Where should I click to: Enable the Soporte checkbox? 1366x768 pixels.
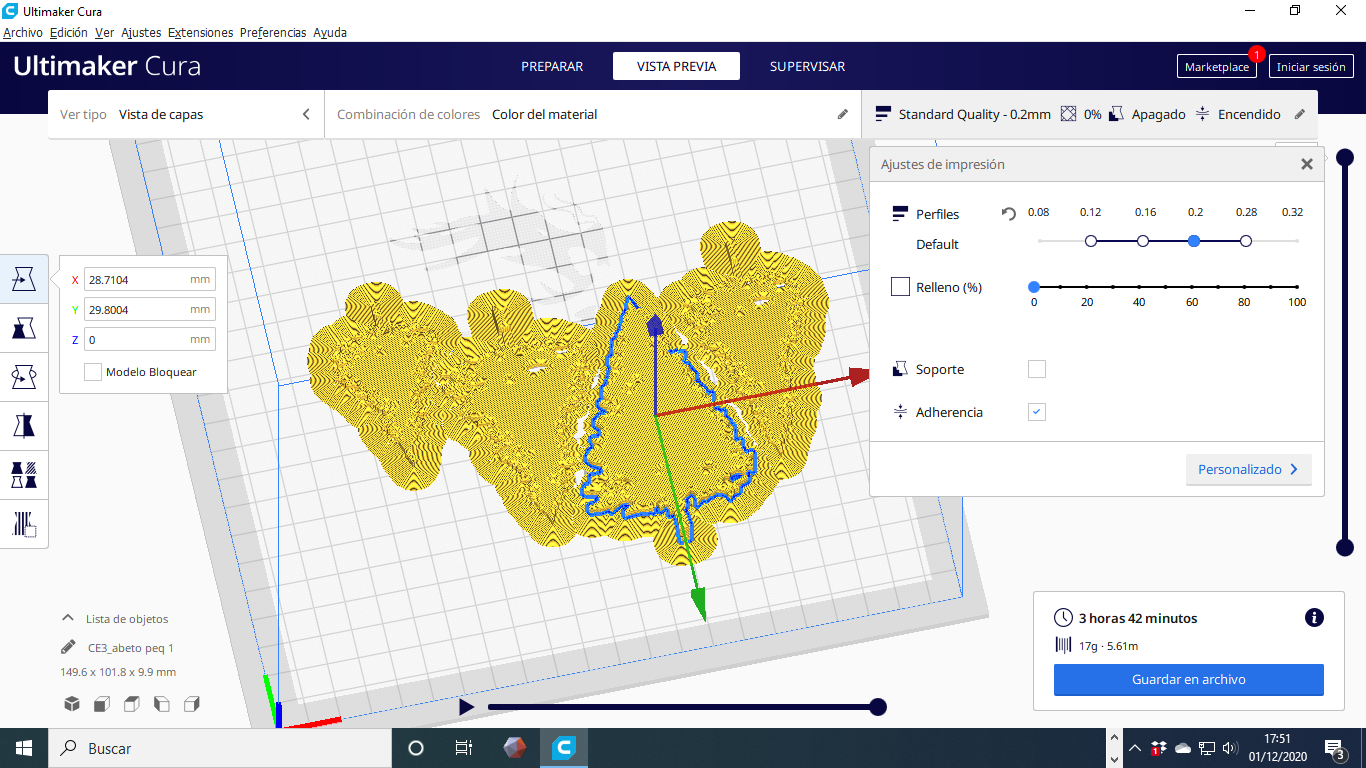[1037, 369]
